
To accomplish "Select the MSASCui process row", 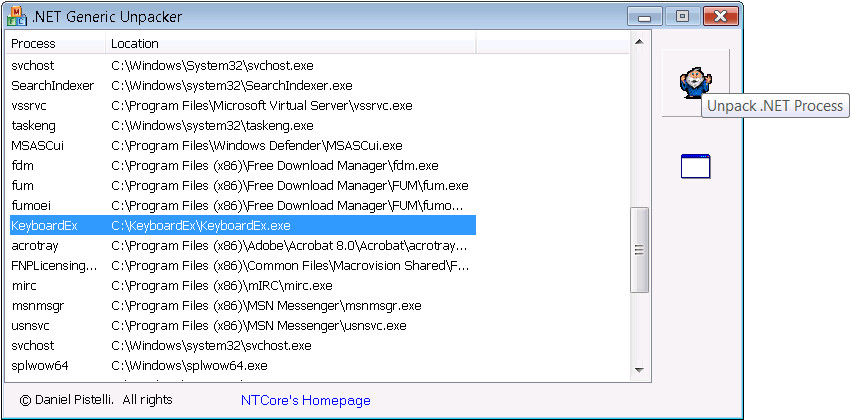I will (243, 146).
